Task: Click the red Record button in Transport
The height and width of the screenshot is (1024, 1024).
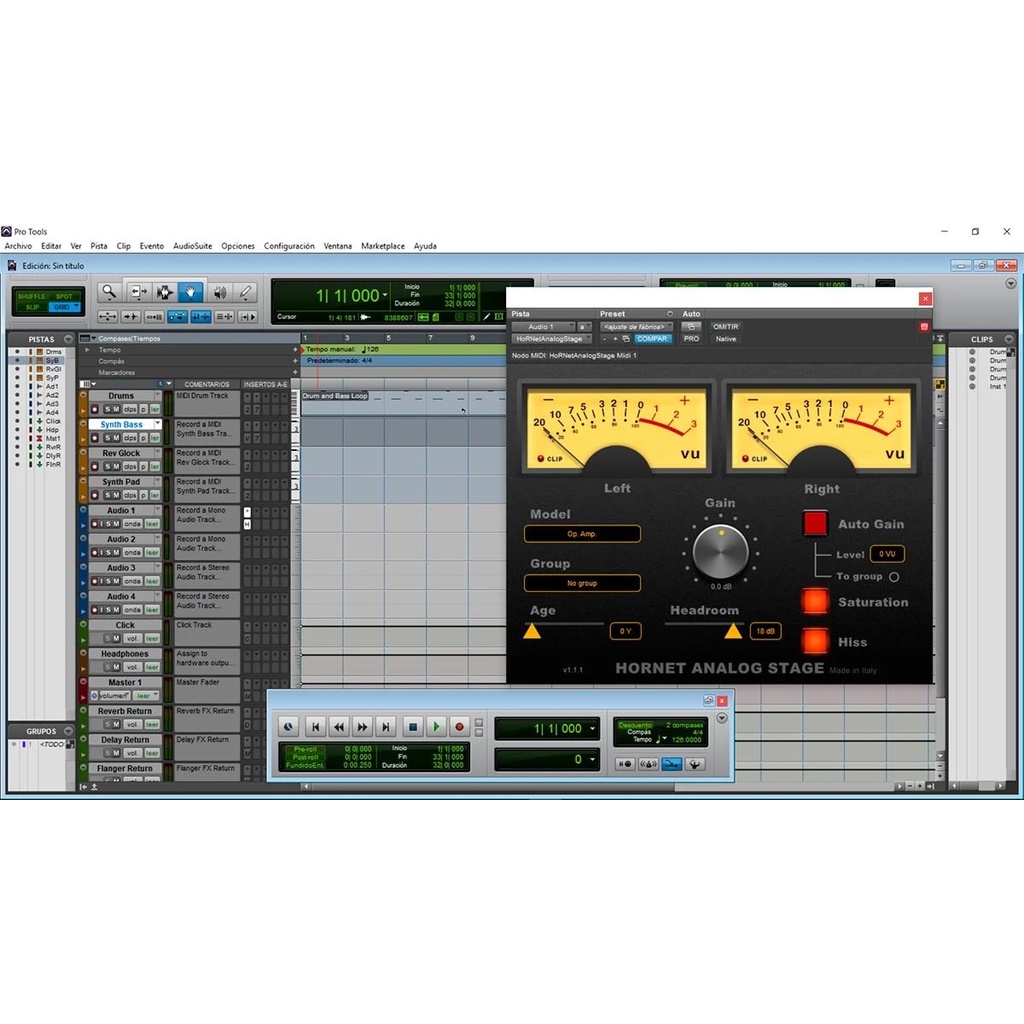Action: pyautogui.click(x=459, y=726)
